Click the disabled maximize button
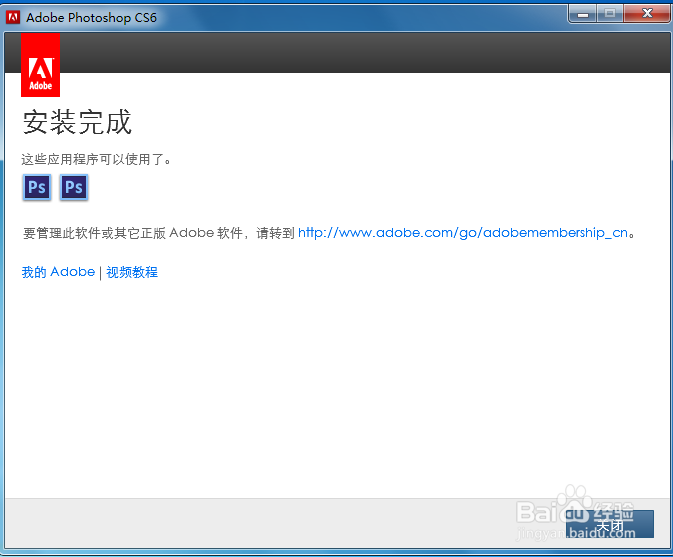 tap(609, 14)
